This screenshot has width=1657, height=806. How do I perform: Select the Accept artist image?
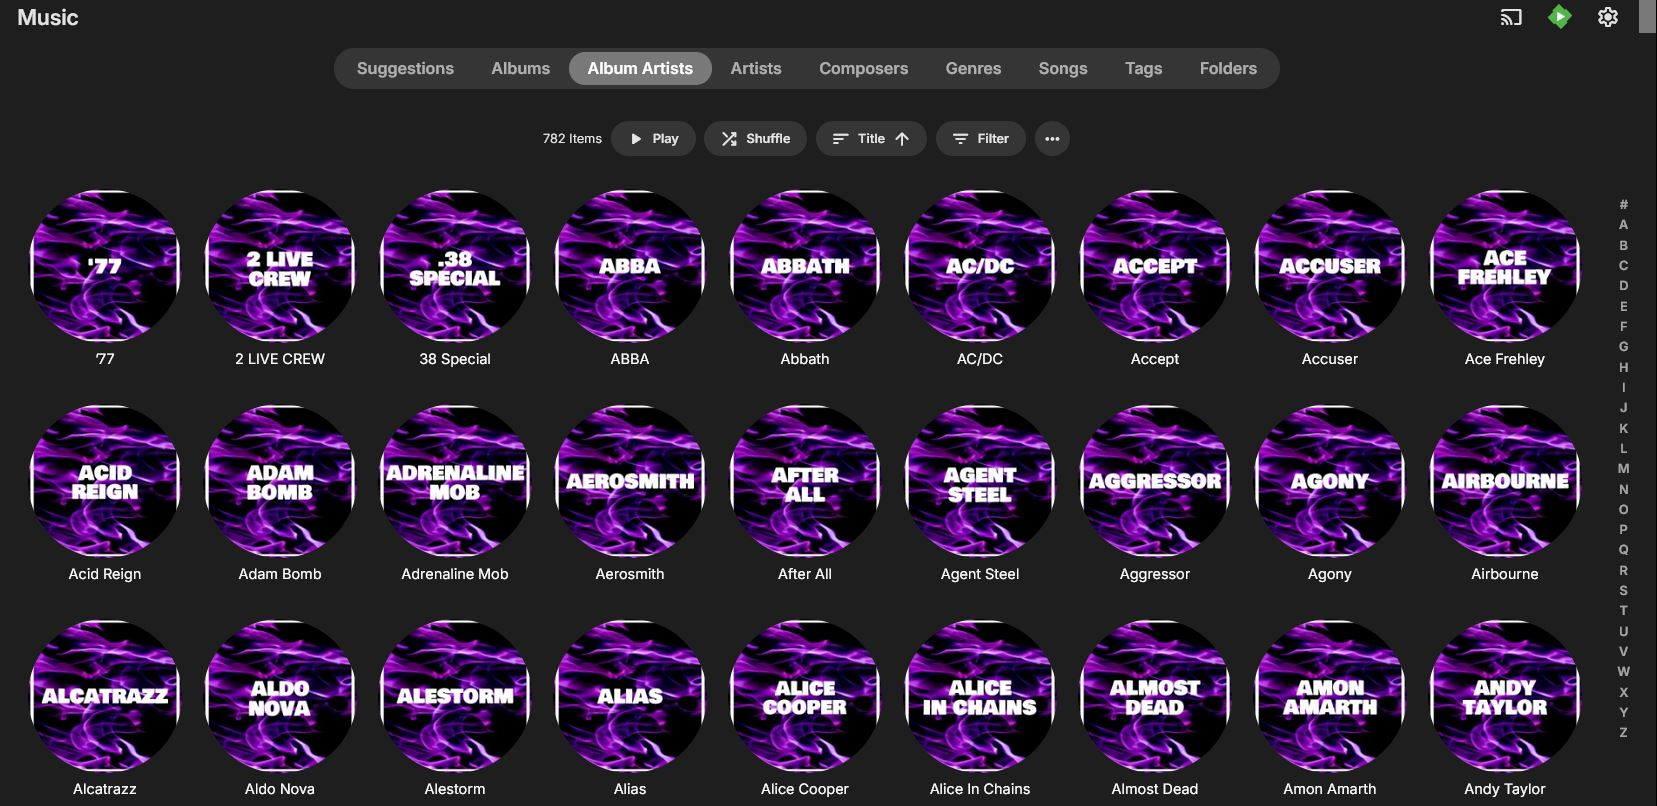point(1155,266)
